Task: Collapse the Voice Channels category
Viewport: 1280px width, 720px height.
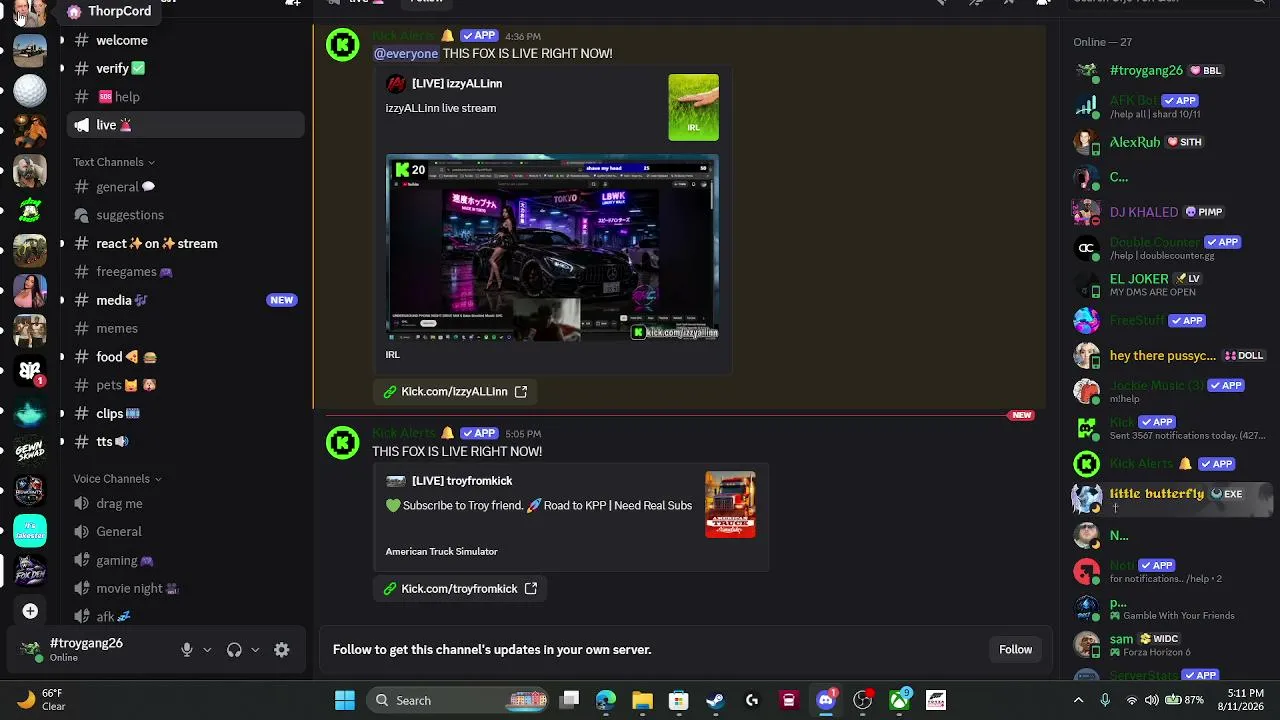Action: click(x=117, y=479)
